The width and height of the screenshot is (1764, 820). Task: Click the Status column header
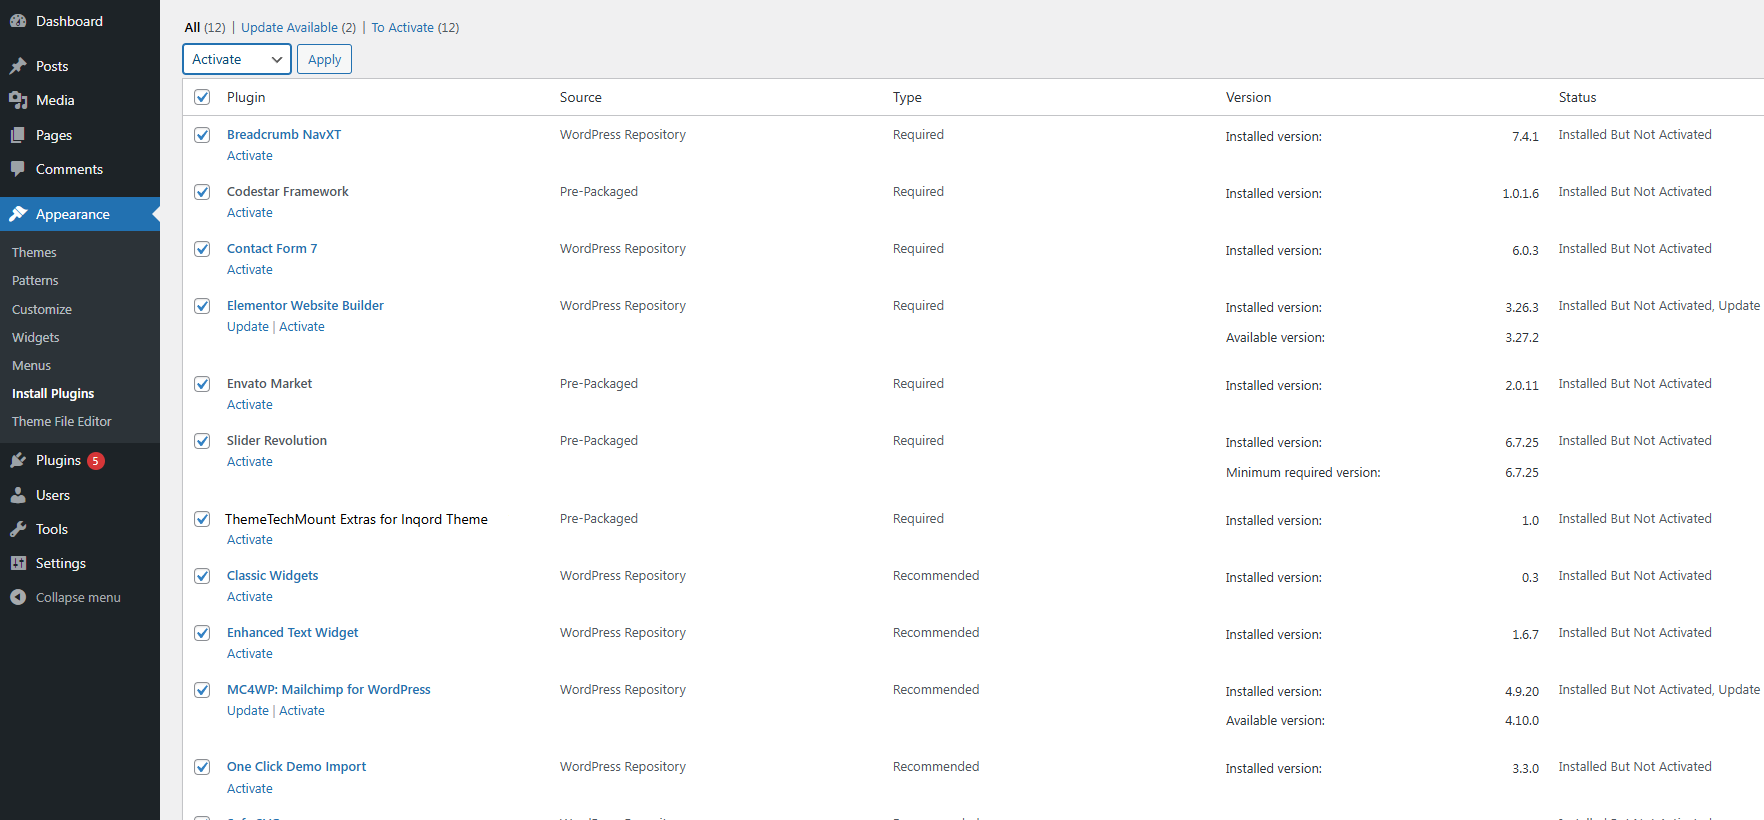click(x=1578, y=97)
